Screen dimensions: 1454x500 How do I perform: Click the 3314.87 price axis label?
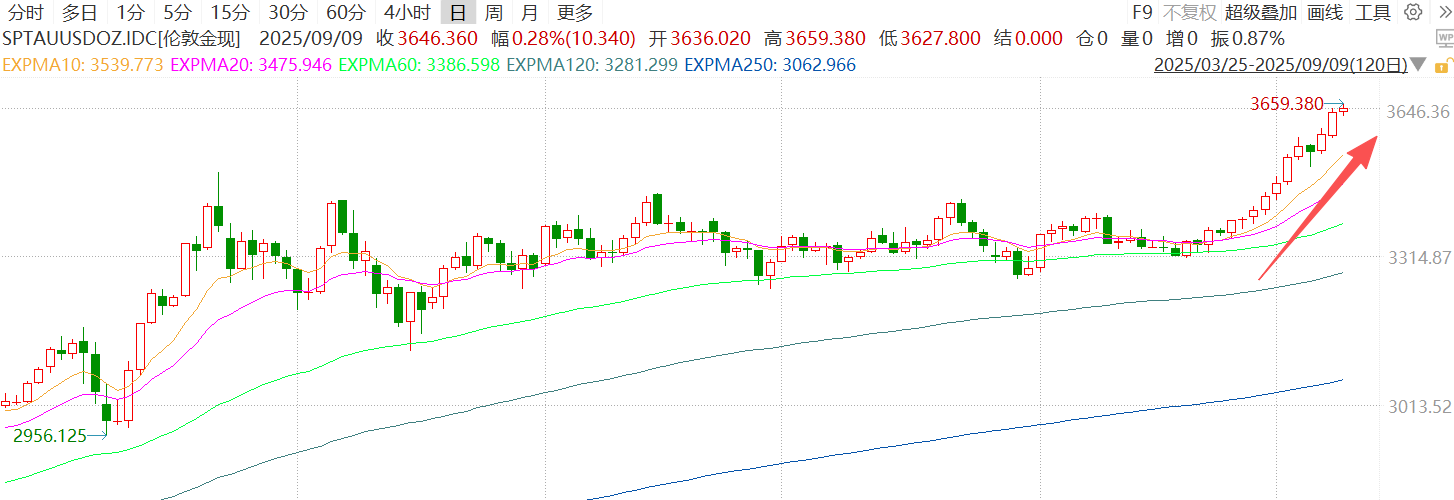coord(1418,258)
